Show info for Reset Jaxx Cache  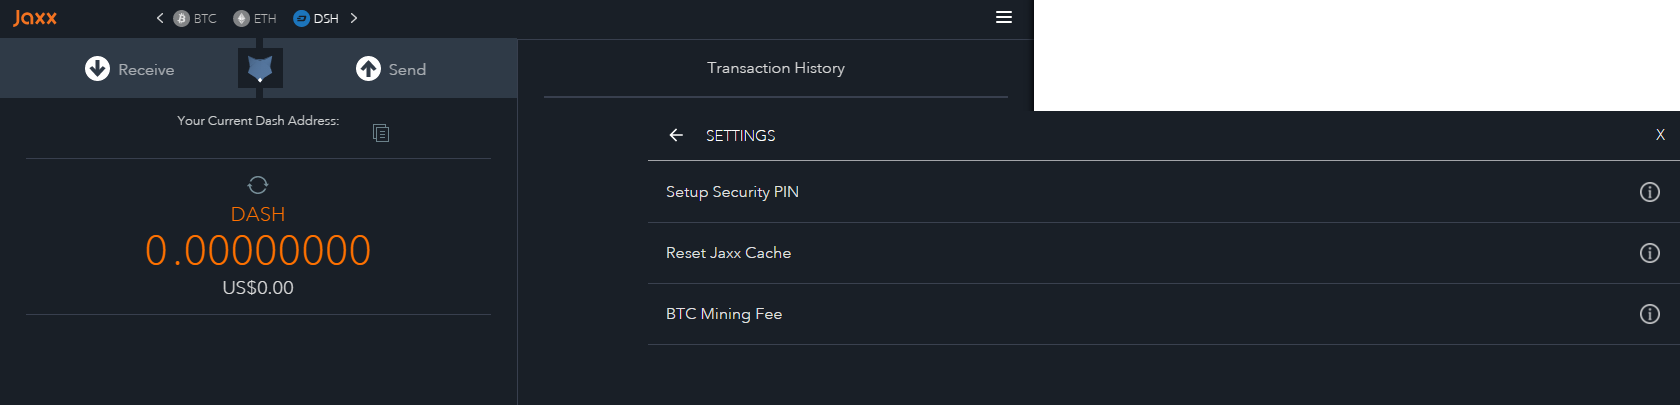(x=1650, y=253)
